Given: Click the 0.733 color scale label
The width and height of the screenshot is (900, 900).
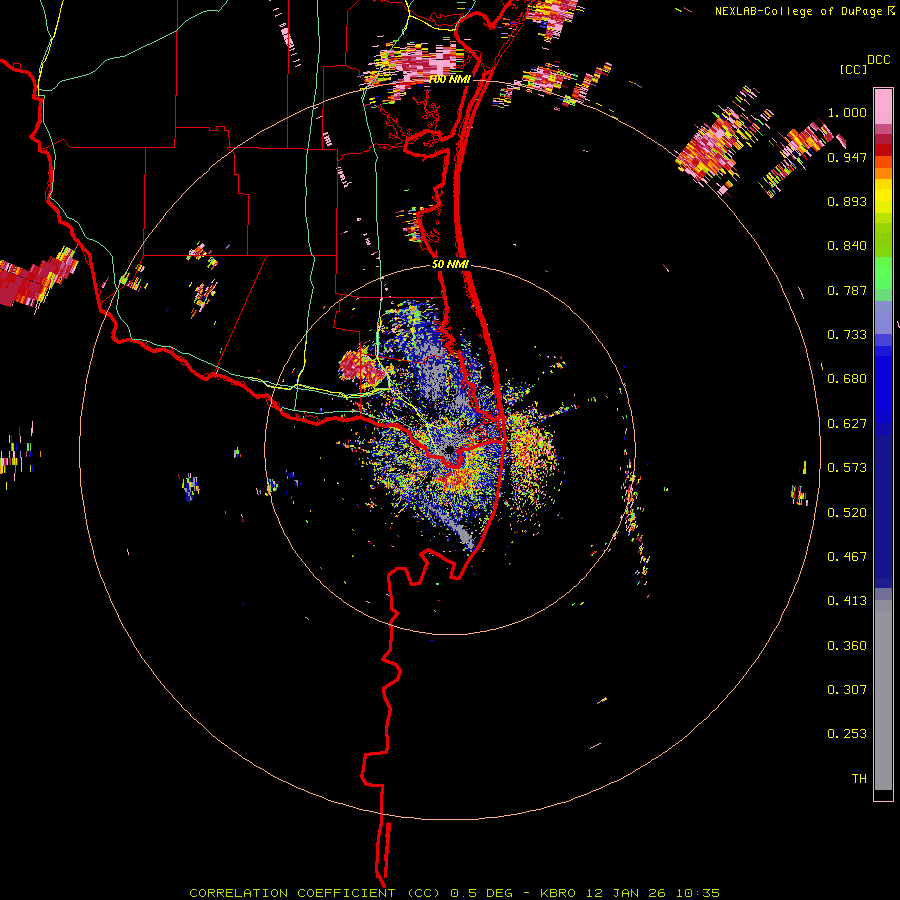Looking at the screenshot, I should click(x=847, y=335).
